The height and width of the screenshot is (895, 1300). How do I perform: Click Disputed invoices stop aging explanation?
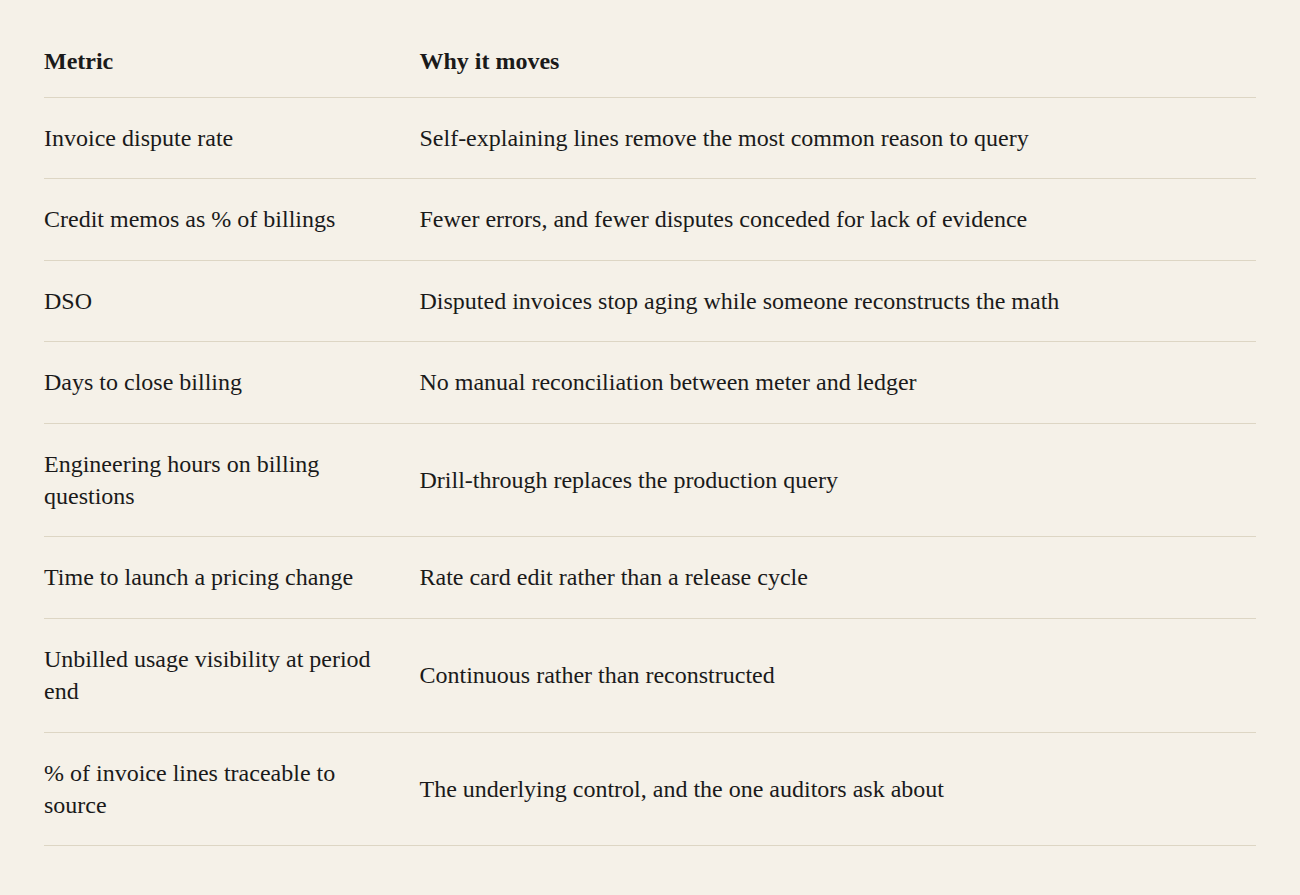tap(739, 301)
